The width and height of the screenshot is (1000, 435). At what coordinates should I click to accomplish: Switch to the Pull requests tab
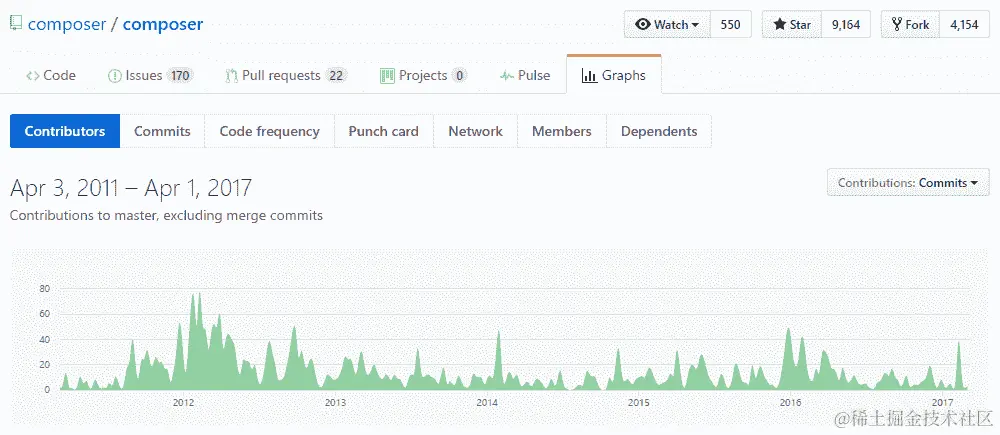(x=286, y=75)
